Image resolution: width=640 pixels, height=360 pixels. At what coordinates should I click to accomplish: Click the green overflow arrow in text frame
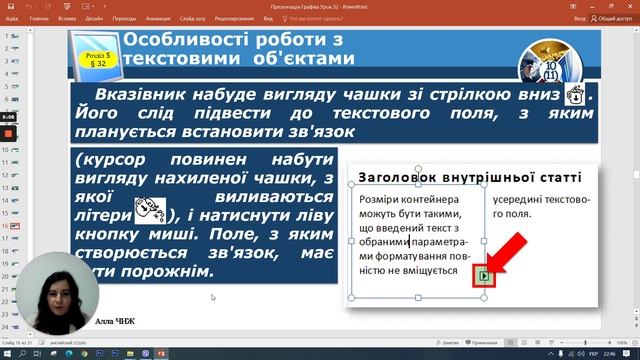(x=484, y=276)
